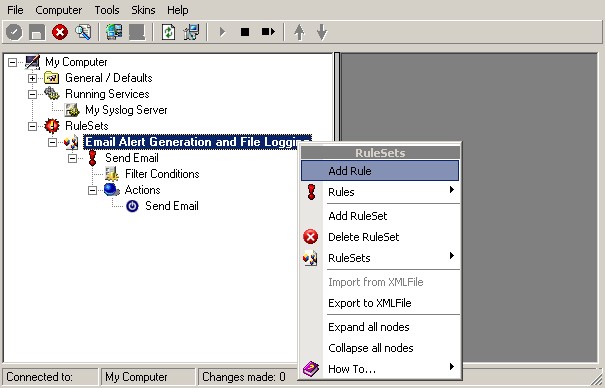Select the Filter Conditions tree item
This screenshot has width=605, height=388.
(162, 174)
